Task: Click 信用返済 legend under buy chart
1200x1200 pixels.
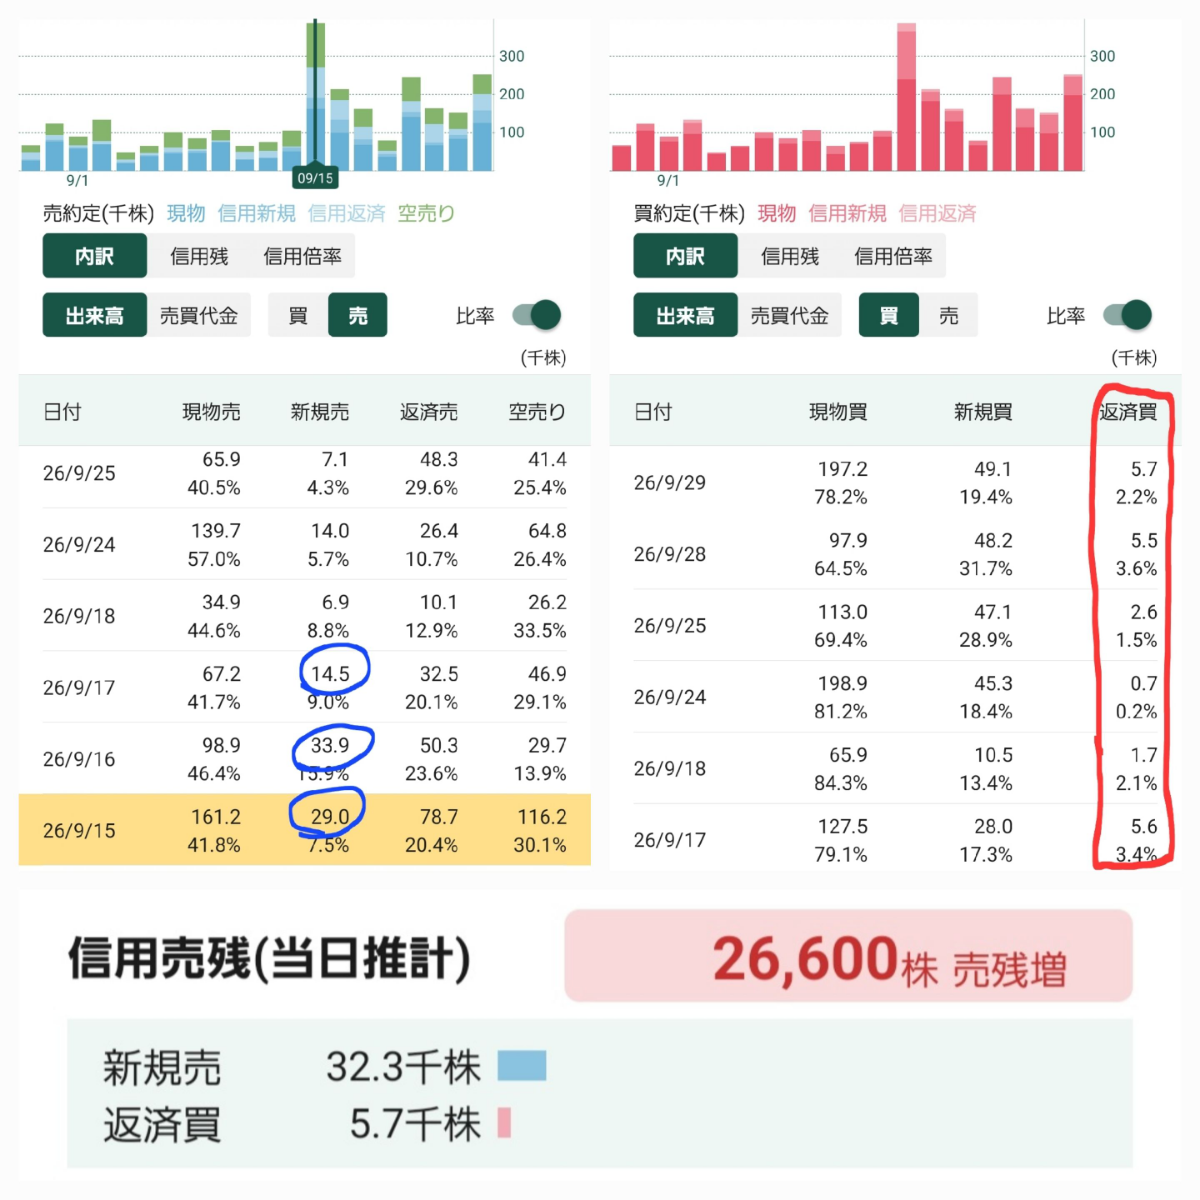Action: [938, 213]
